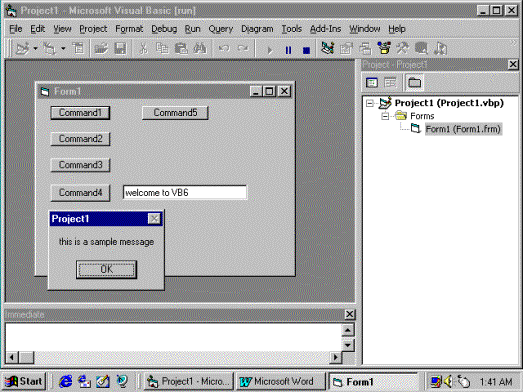This screenshot has width=523, height=392.
Task: Click the Properties Window toolbar icon
Action: point(346,49)
